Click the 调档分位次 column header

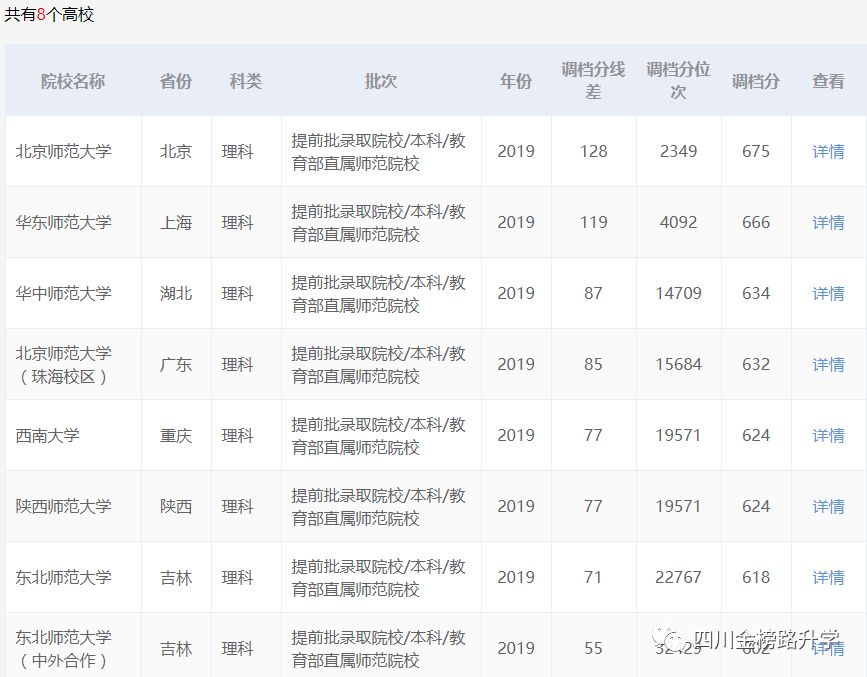pos(678,81)
